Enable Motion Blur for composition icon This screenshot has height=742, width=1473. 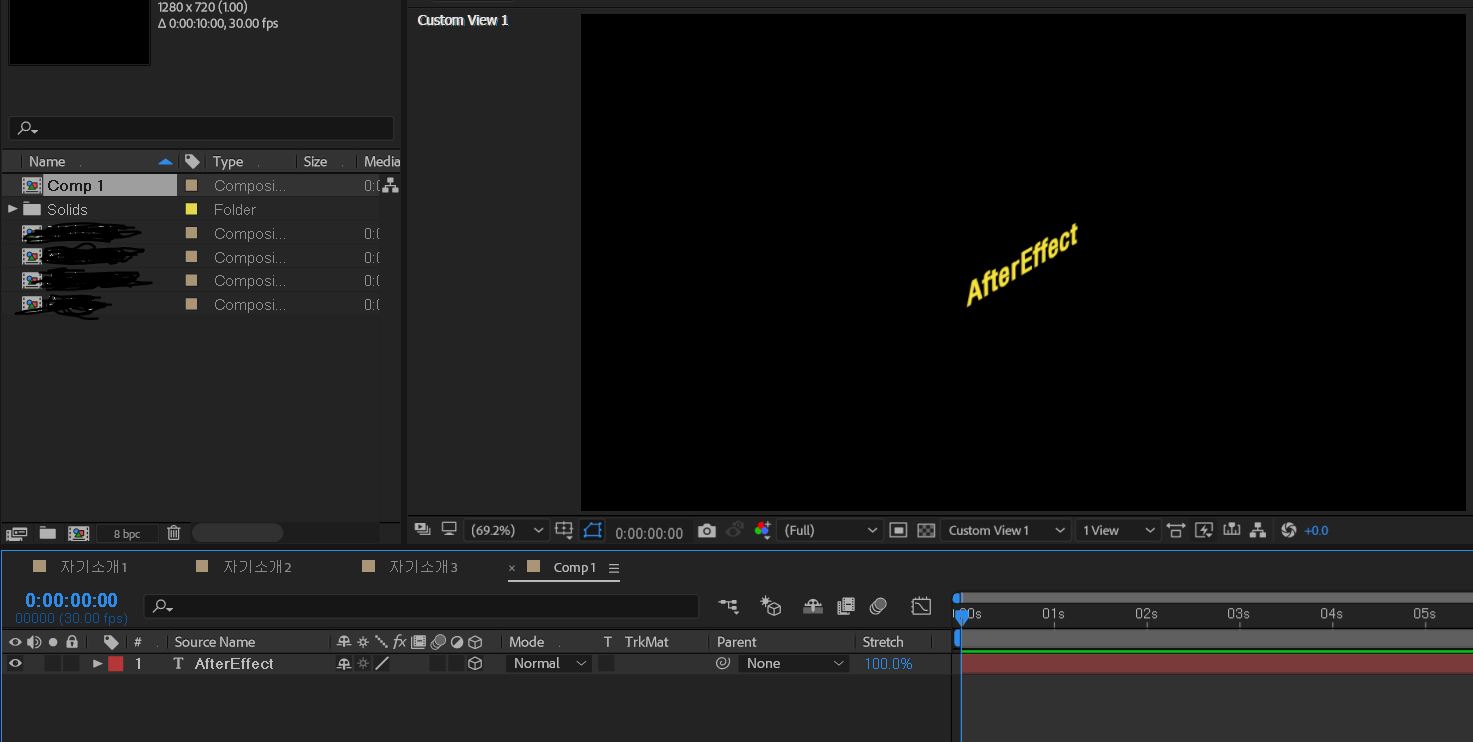(x=879, y=606)
